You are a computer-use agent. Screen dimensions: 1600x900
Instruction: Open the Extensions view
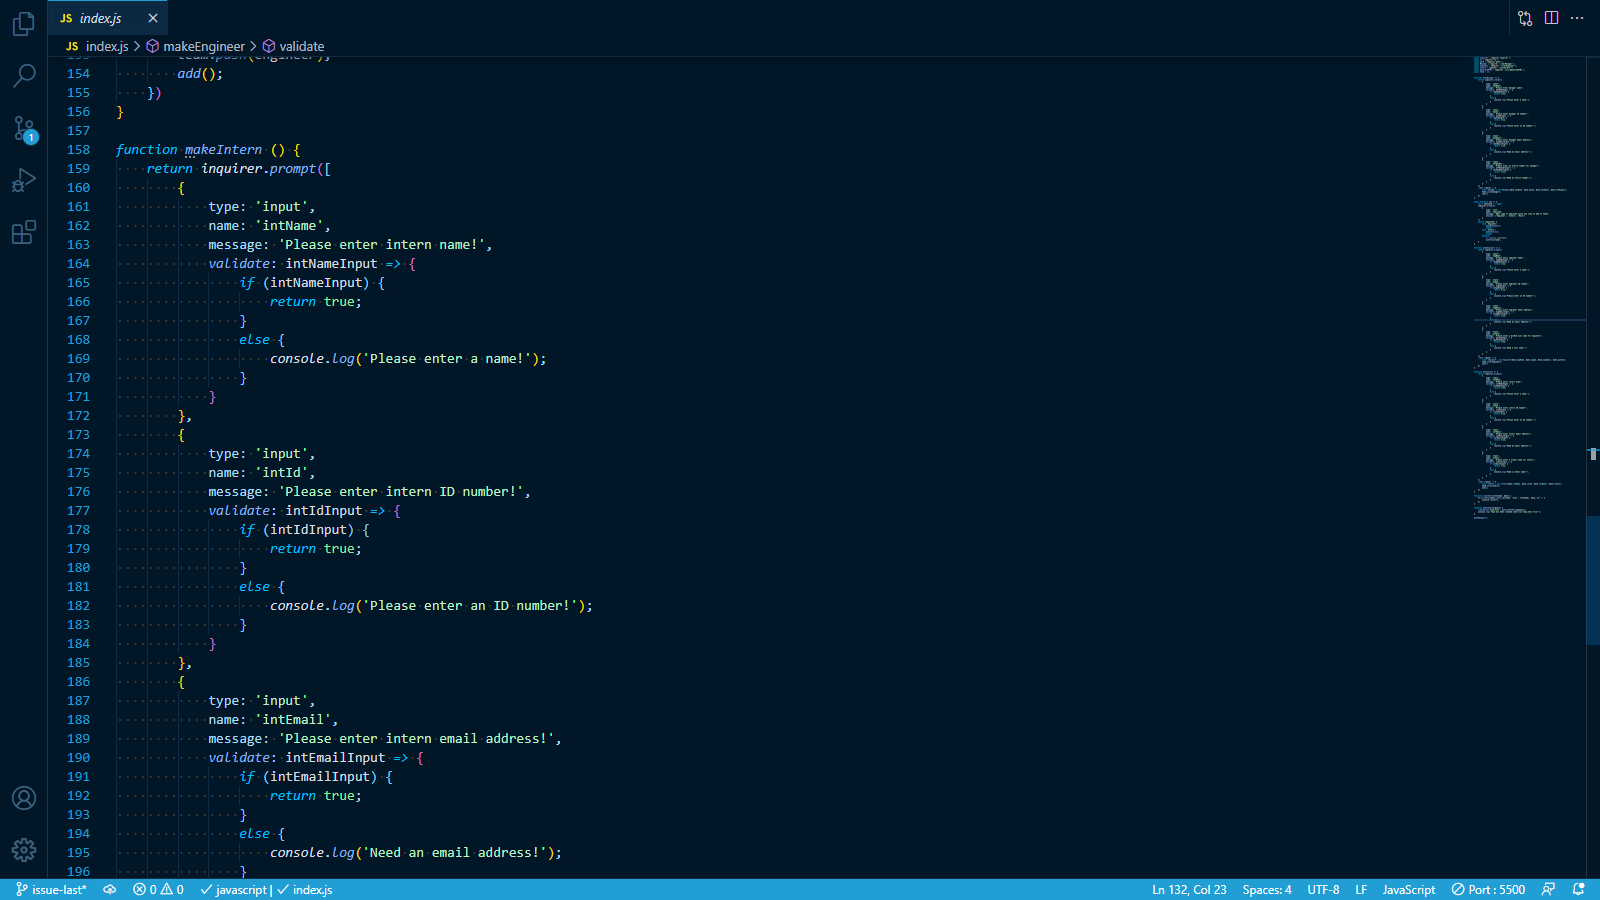point(24,232)
